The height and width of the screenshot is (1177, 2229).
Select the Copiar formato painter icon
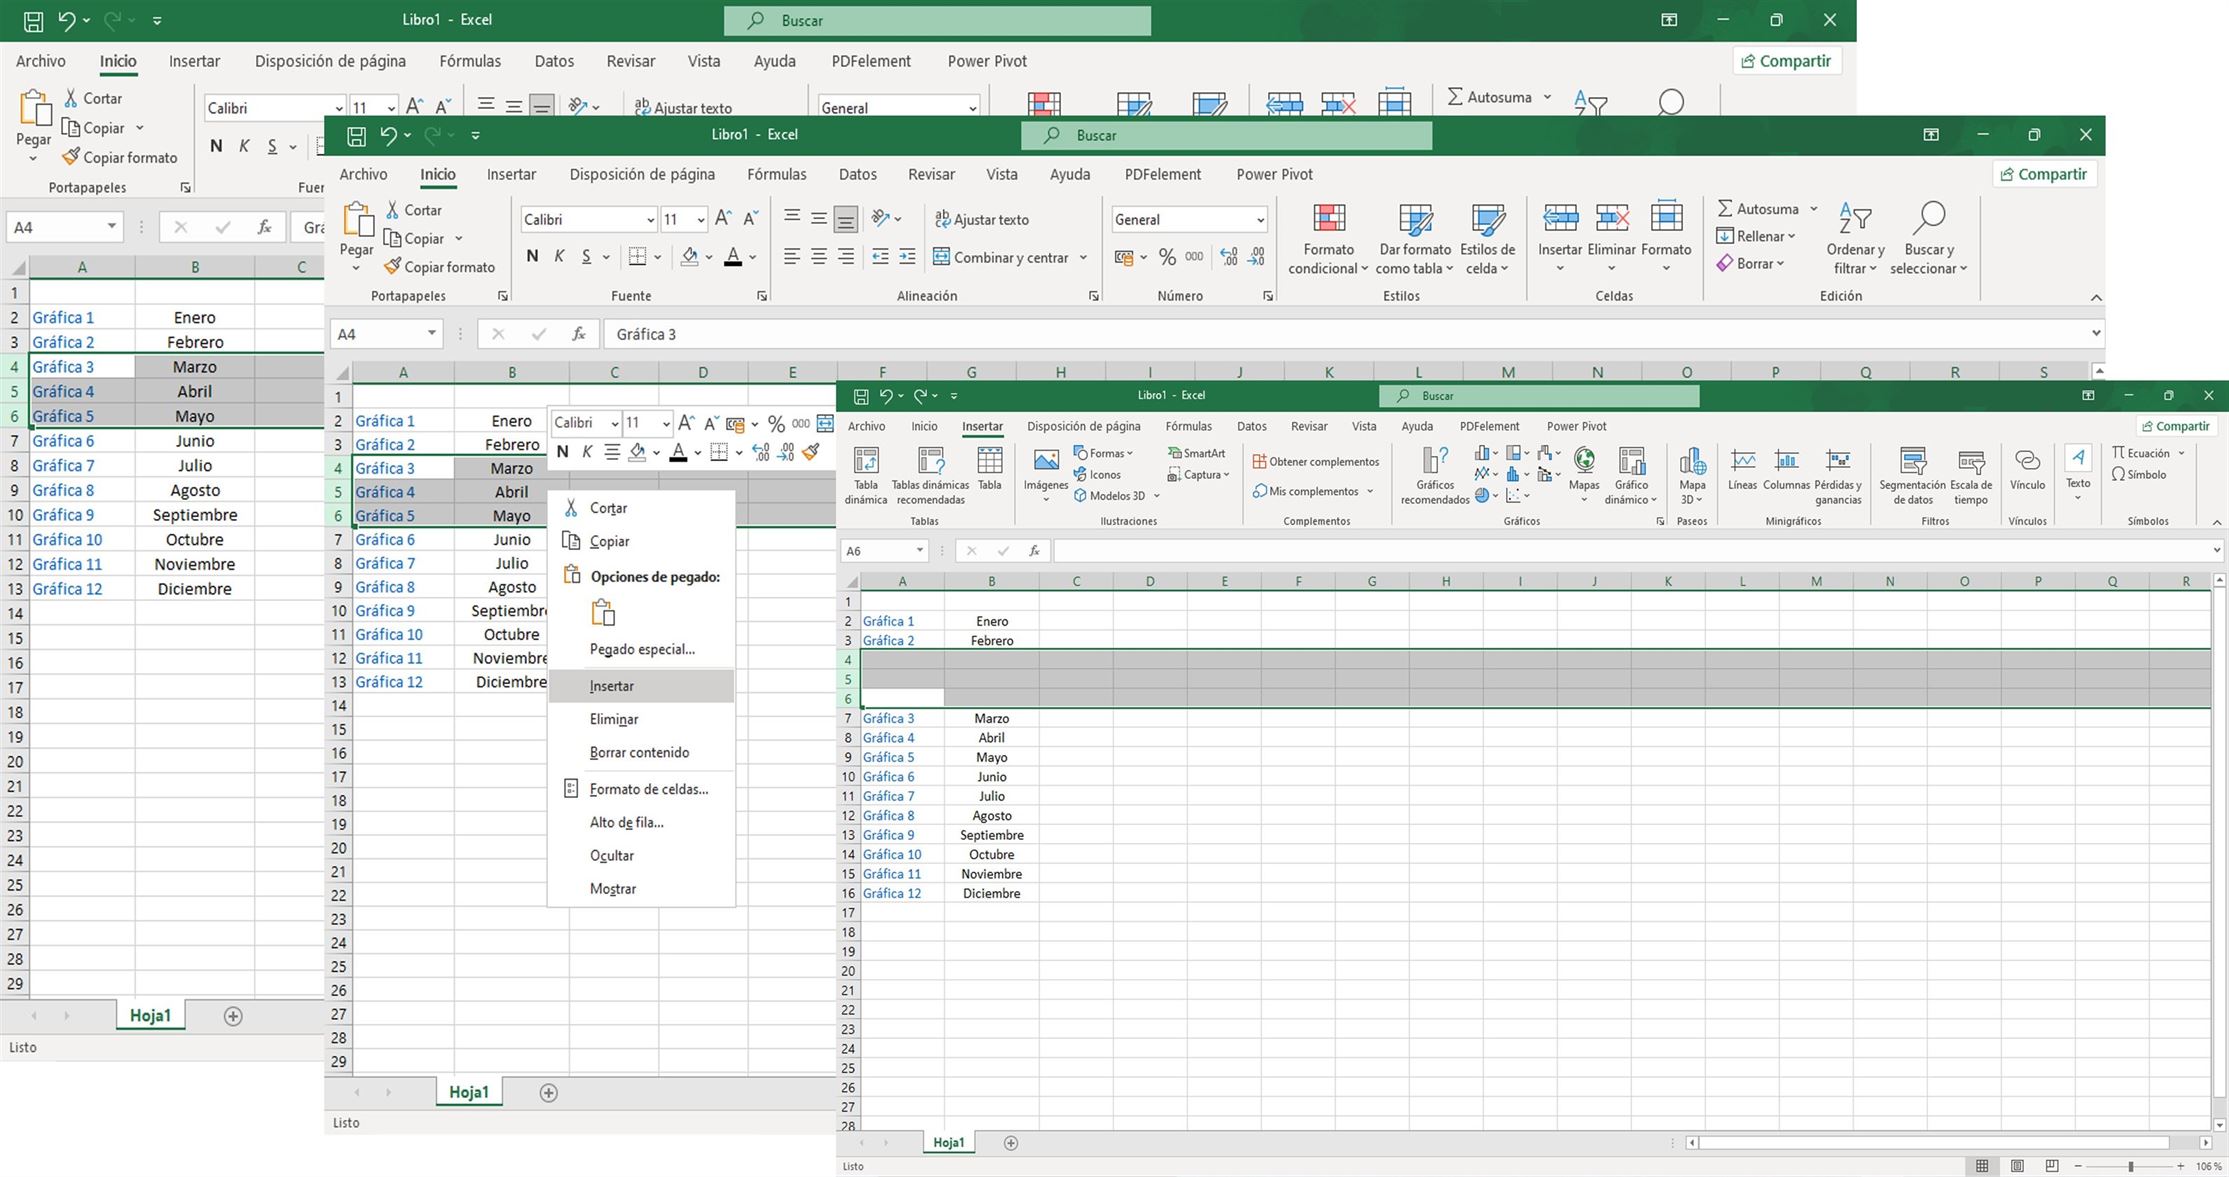click(x=440, y=266)
